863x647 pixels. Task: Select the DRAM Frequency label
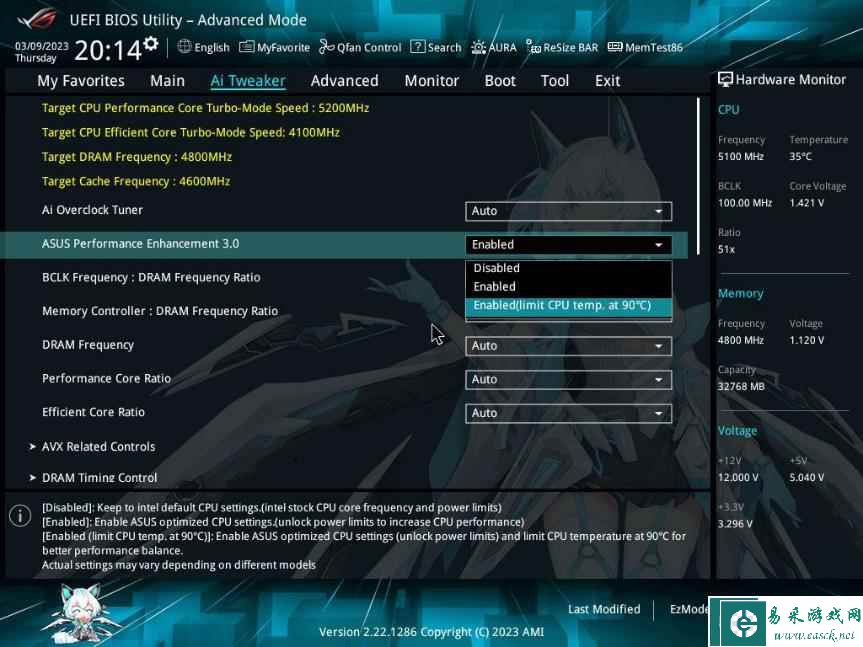(88, 345)
